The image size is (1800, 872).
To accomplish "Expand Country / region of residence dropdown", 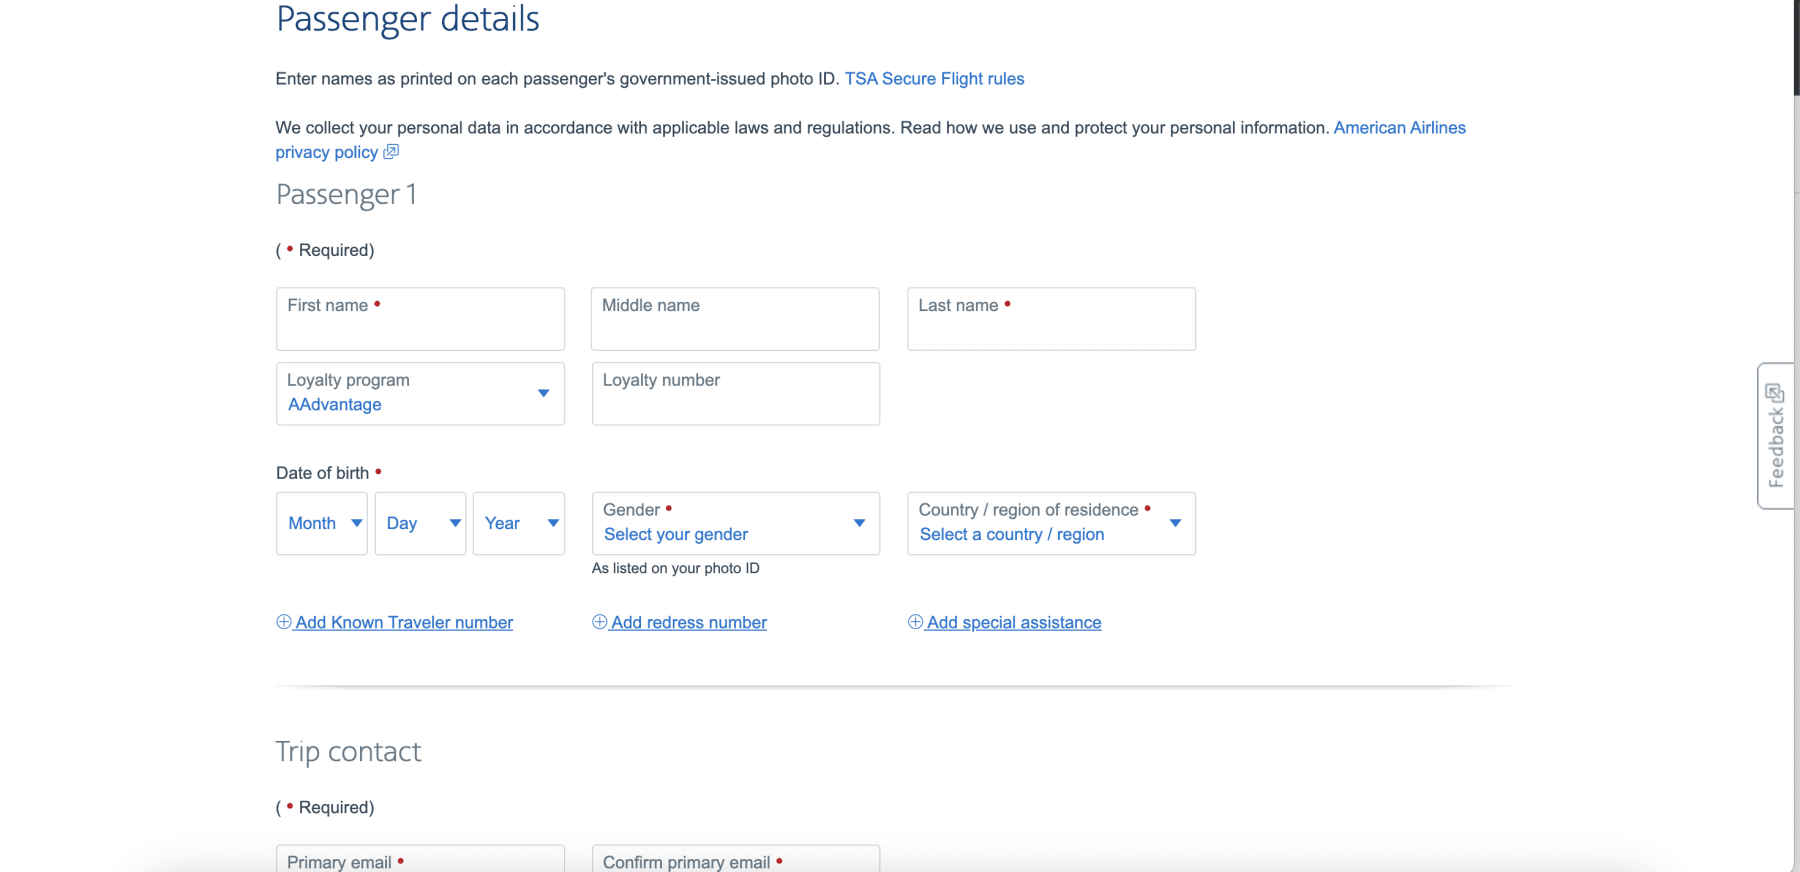I will pos(1051,523).
